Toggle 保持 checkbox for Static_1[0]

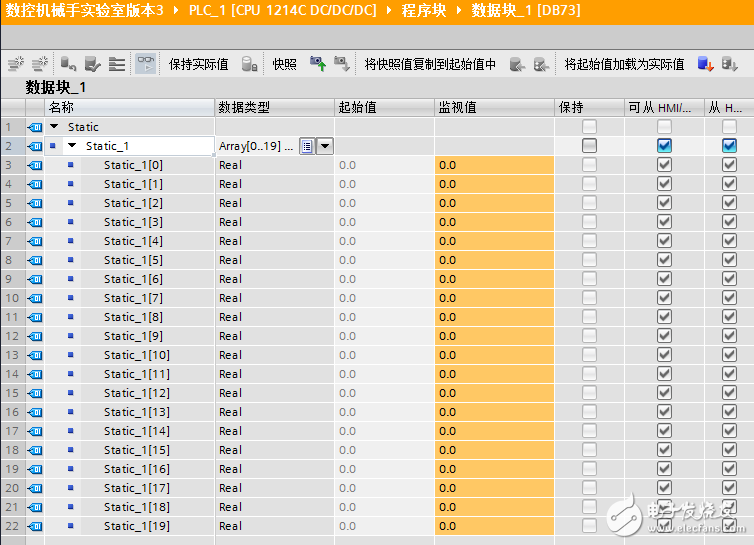tap(589, 165)
